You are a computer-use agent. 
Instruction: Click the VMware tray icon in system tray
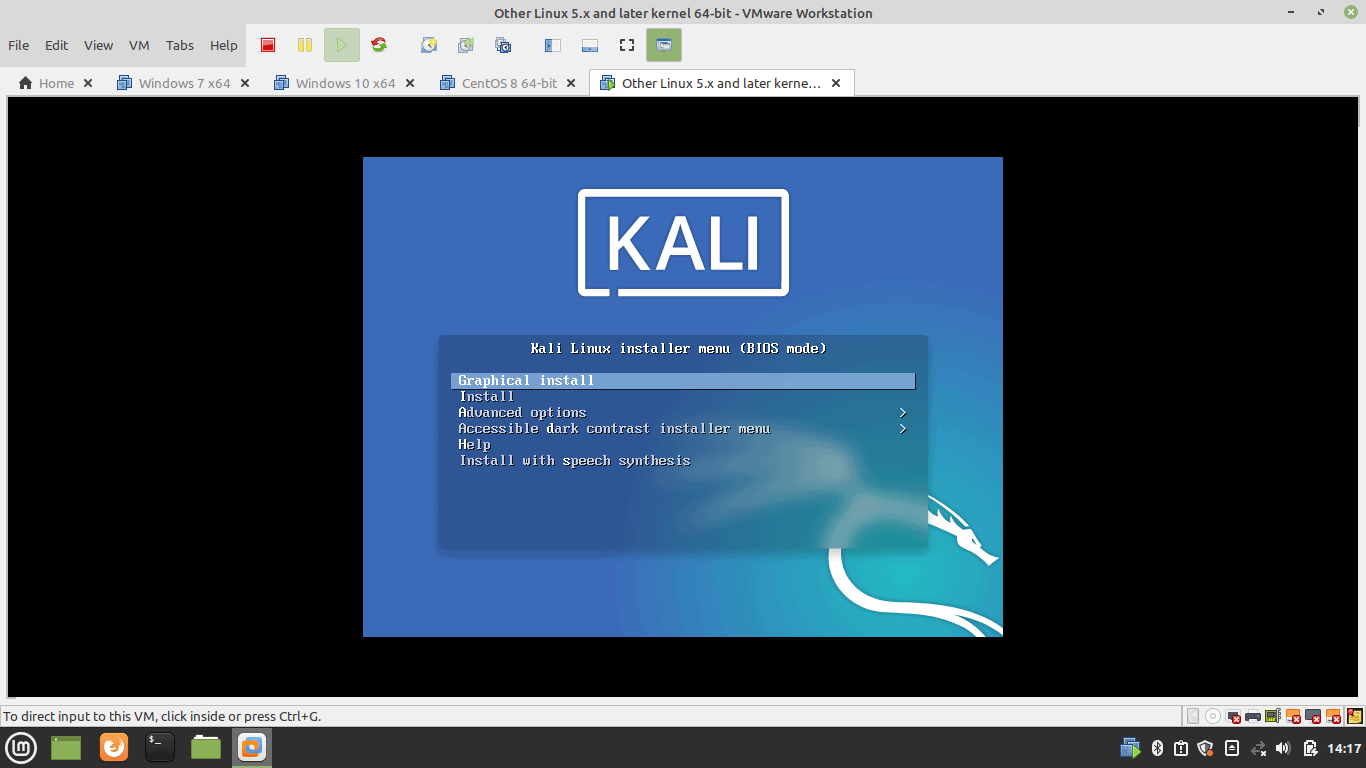tap(1131, 748)
